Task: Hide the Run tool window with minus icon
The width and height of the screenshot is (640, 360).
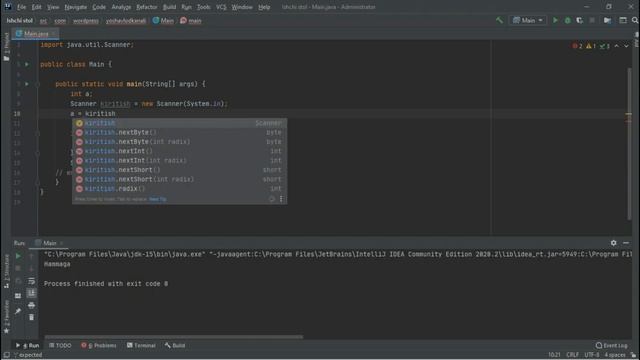Action: (x=626, y=243)
